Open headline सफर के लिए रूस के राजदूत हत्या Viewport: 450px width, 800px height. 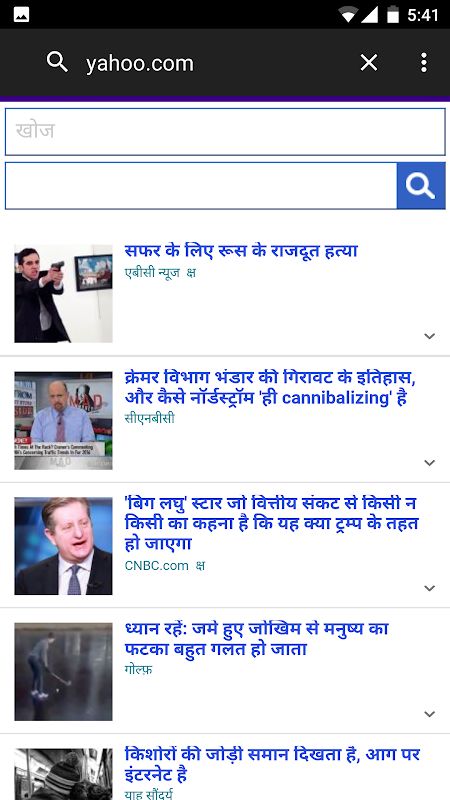point(241,251)
